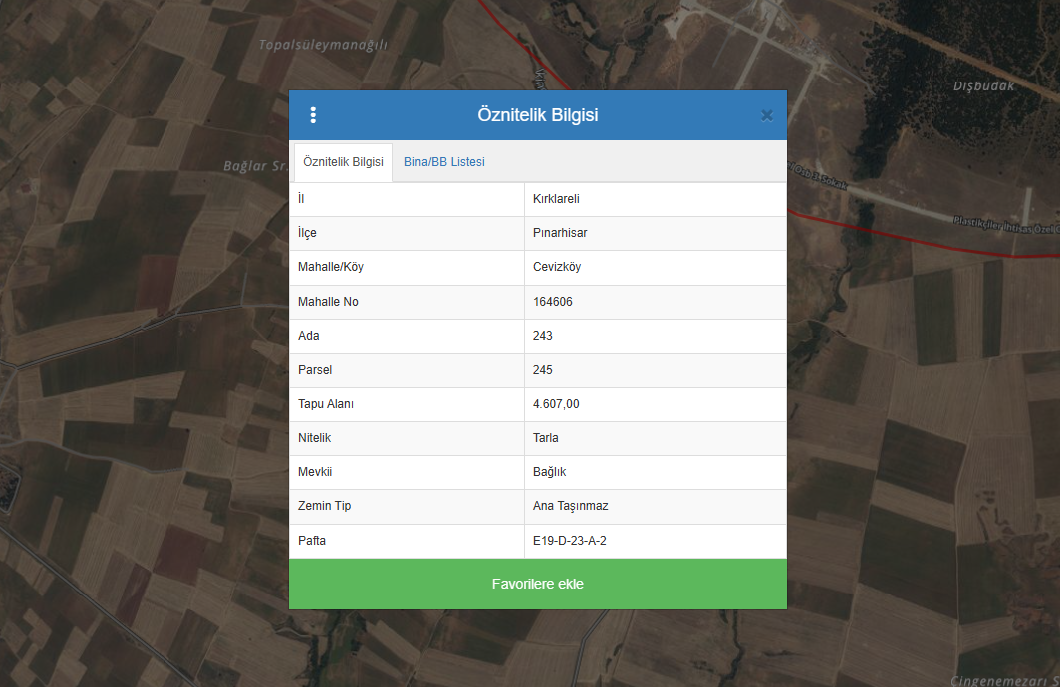This screenshot has width=1060, height=687.
Task: Click the Topalsüleymanağılı map label
Action: [322, 45]
